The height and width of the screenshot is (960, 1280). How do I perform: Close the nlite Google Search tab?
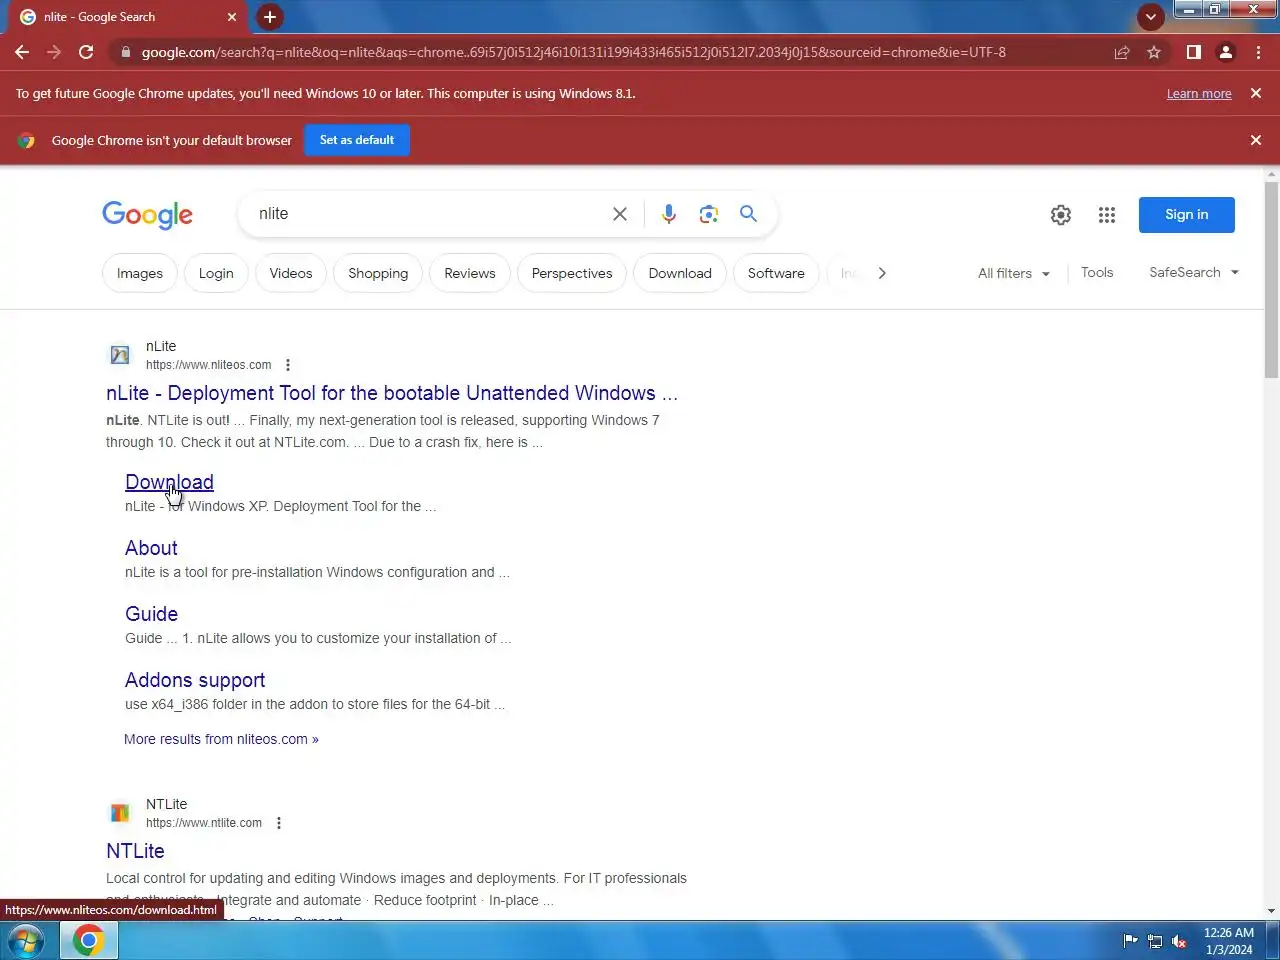pos(232,17)
